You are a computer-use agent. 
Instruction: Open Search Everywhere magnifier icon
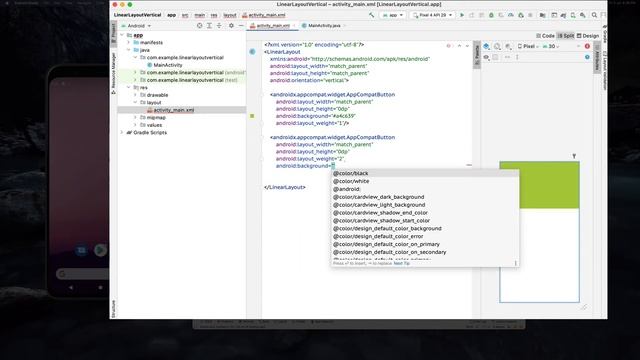[x=594, y=15]
